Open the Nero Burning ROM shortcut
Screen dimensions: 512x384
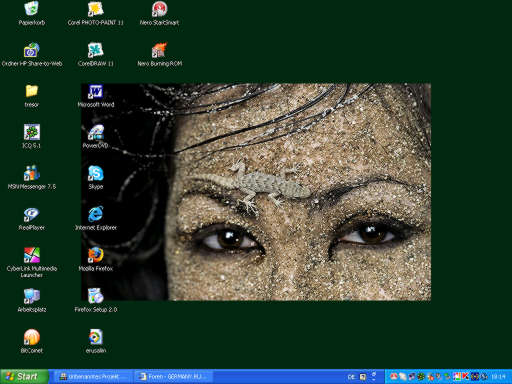tap(159, 50)
